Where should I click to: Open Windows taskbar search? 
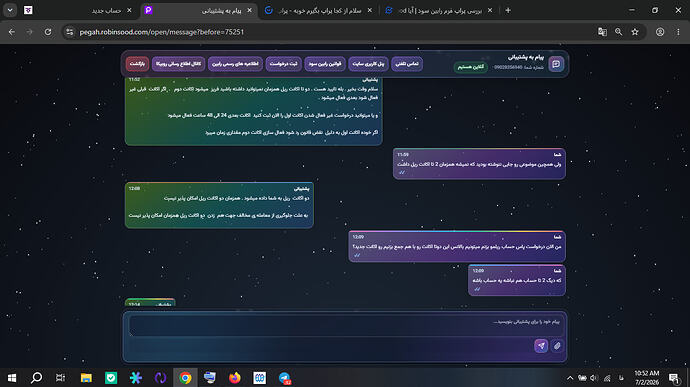(x=37, y=378)
